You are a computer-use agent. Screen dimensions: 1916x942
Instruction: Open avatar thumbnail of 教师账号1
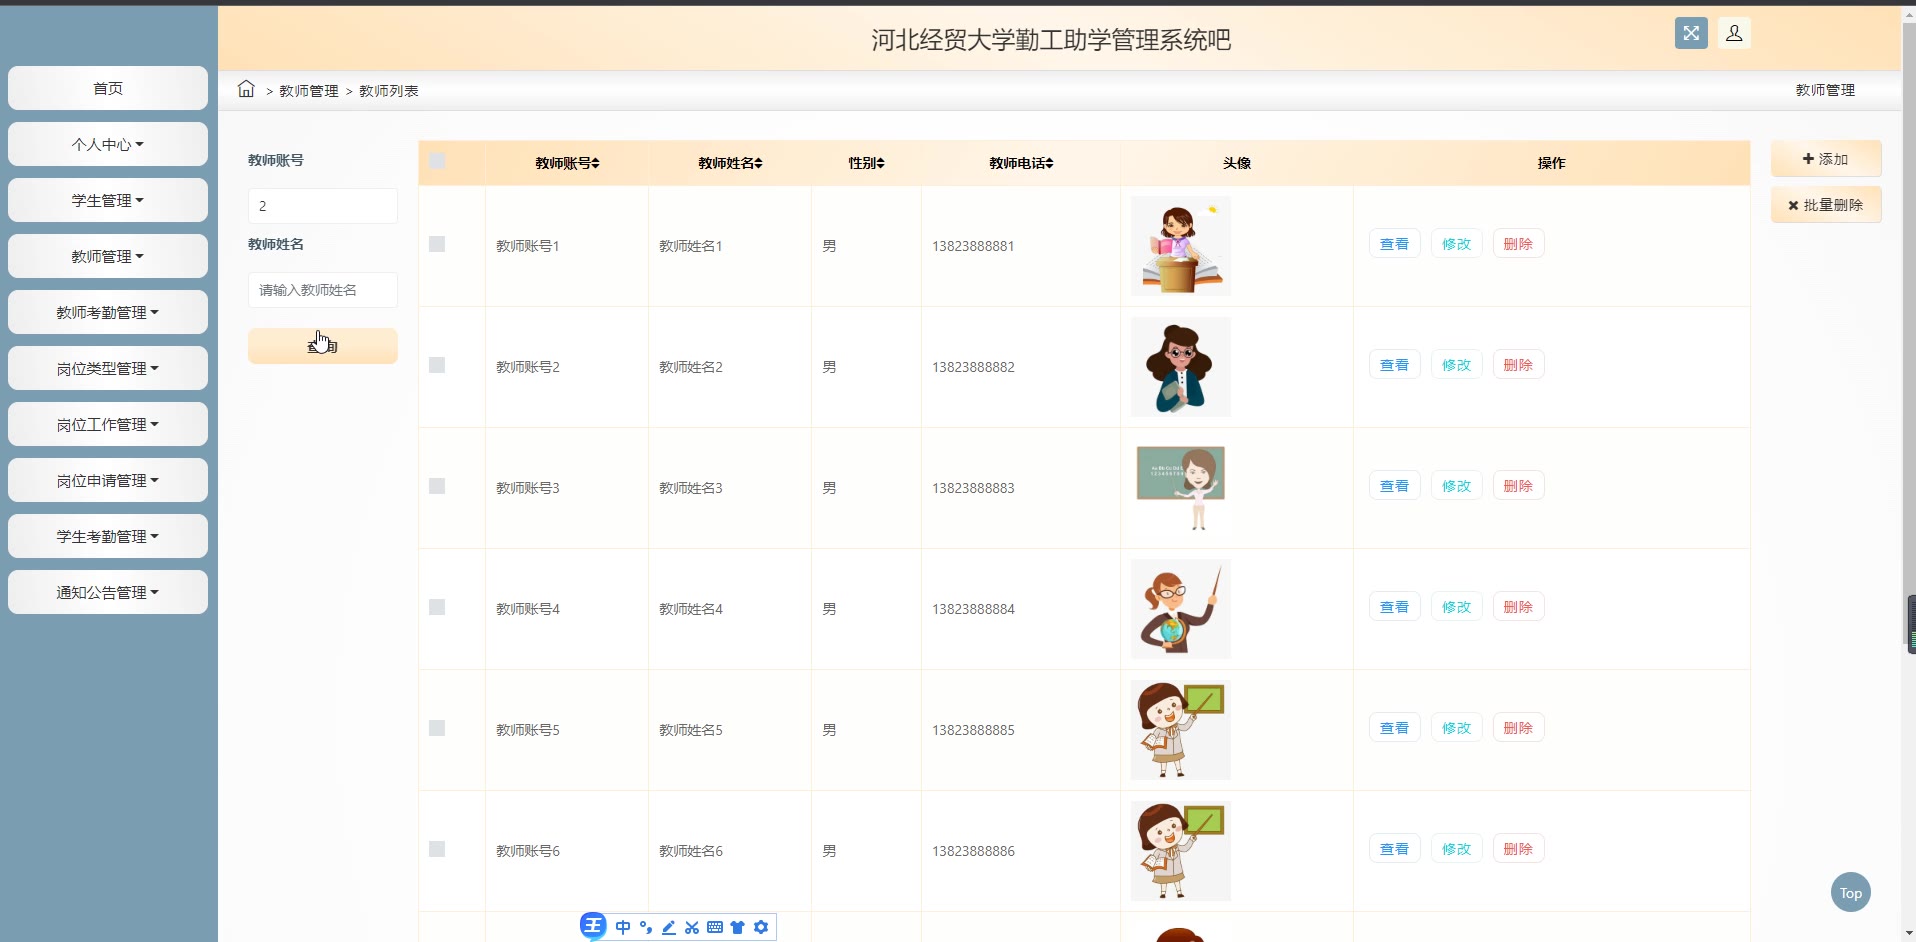[x=1181, y=246]
